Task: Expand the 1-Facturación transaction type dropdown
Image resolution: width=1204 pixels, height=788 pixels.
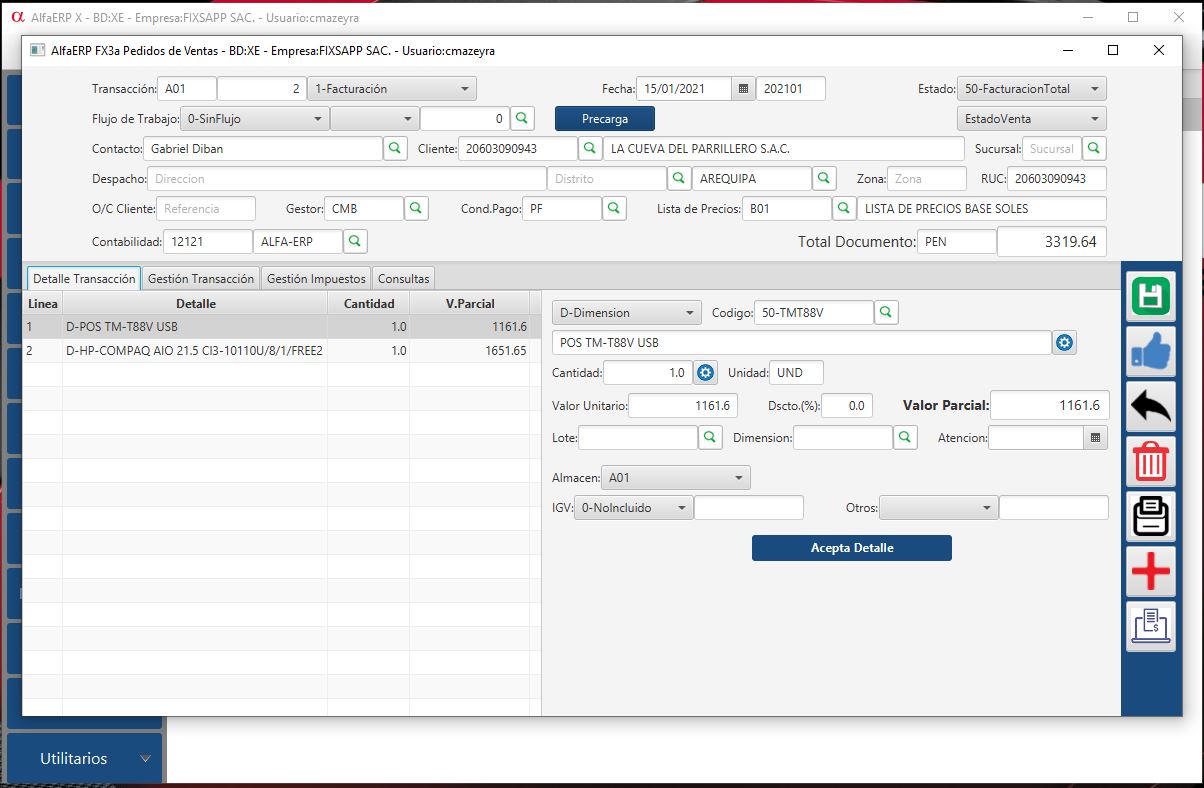Action: (392, 89)
